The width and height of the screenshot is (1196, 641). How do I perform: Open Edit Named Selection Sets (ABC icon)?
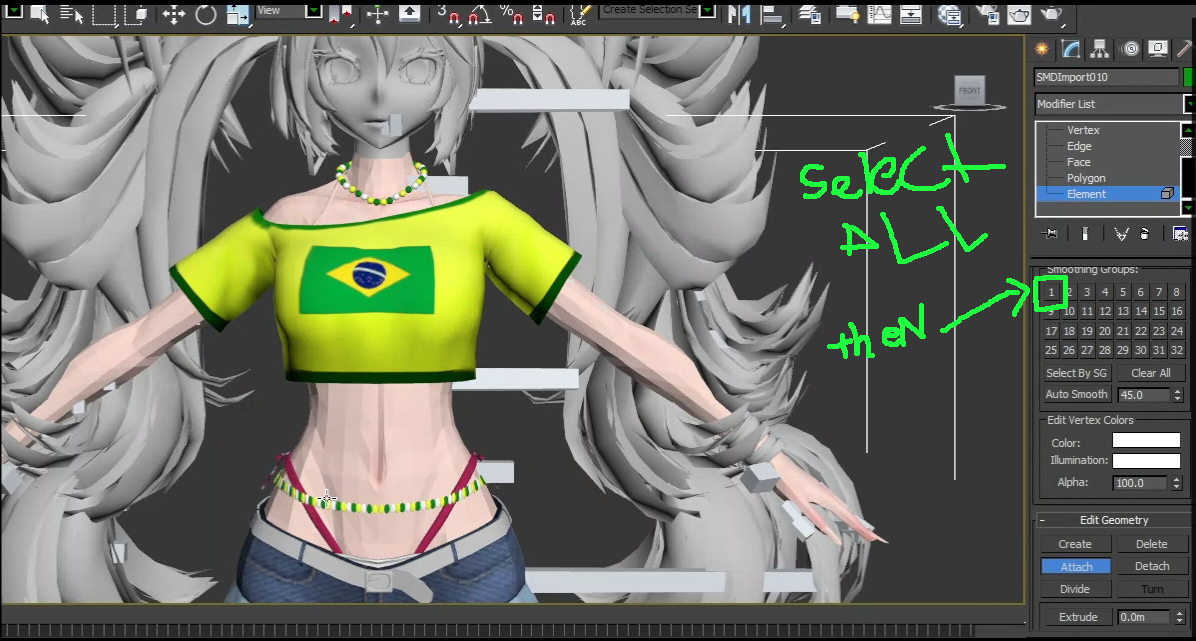pos(580,13)
